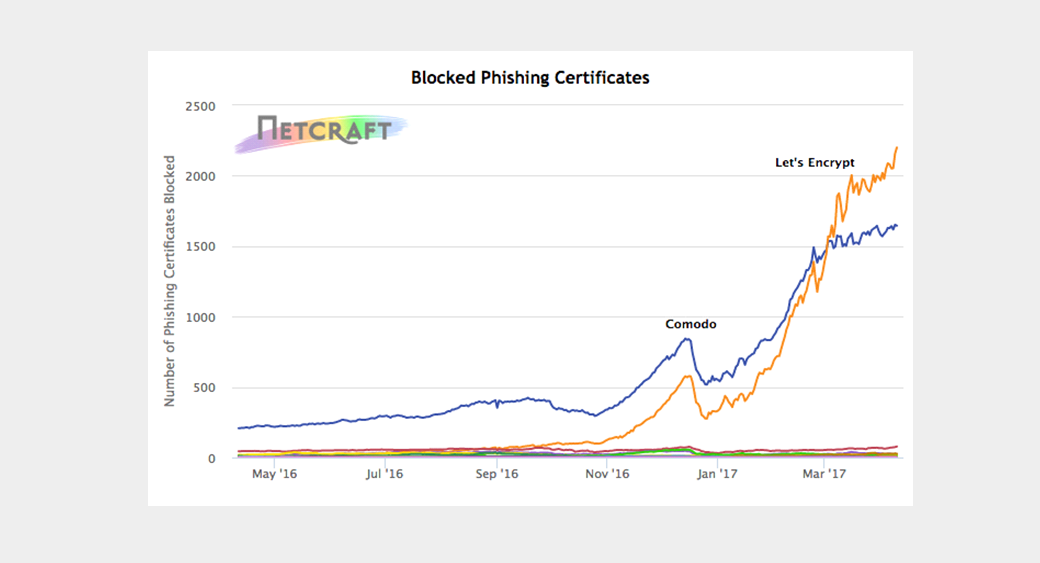
Task: Click the 2000 y-axis tick label
Action: tap(201, 176)
